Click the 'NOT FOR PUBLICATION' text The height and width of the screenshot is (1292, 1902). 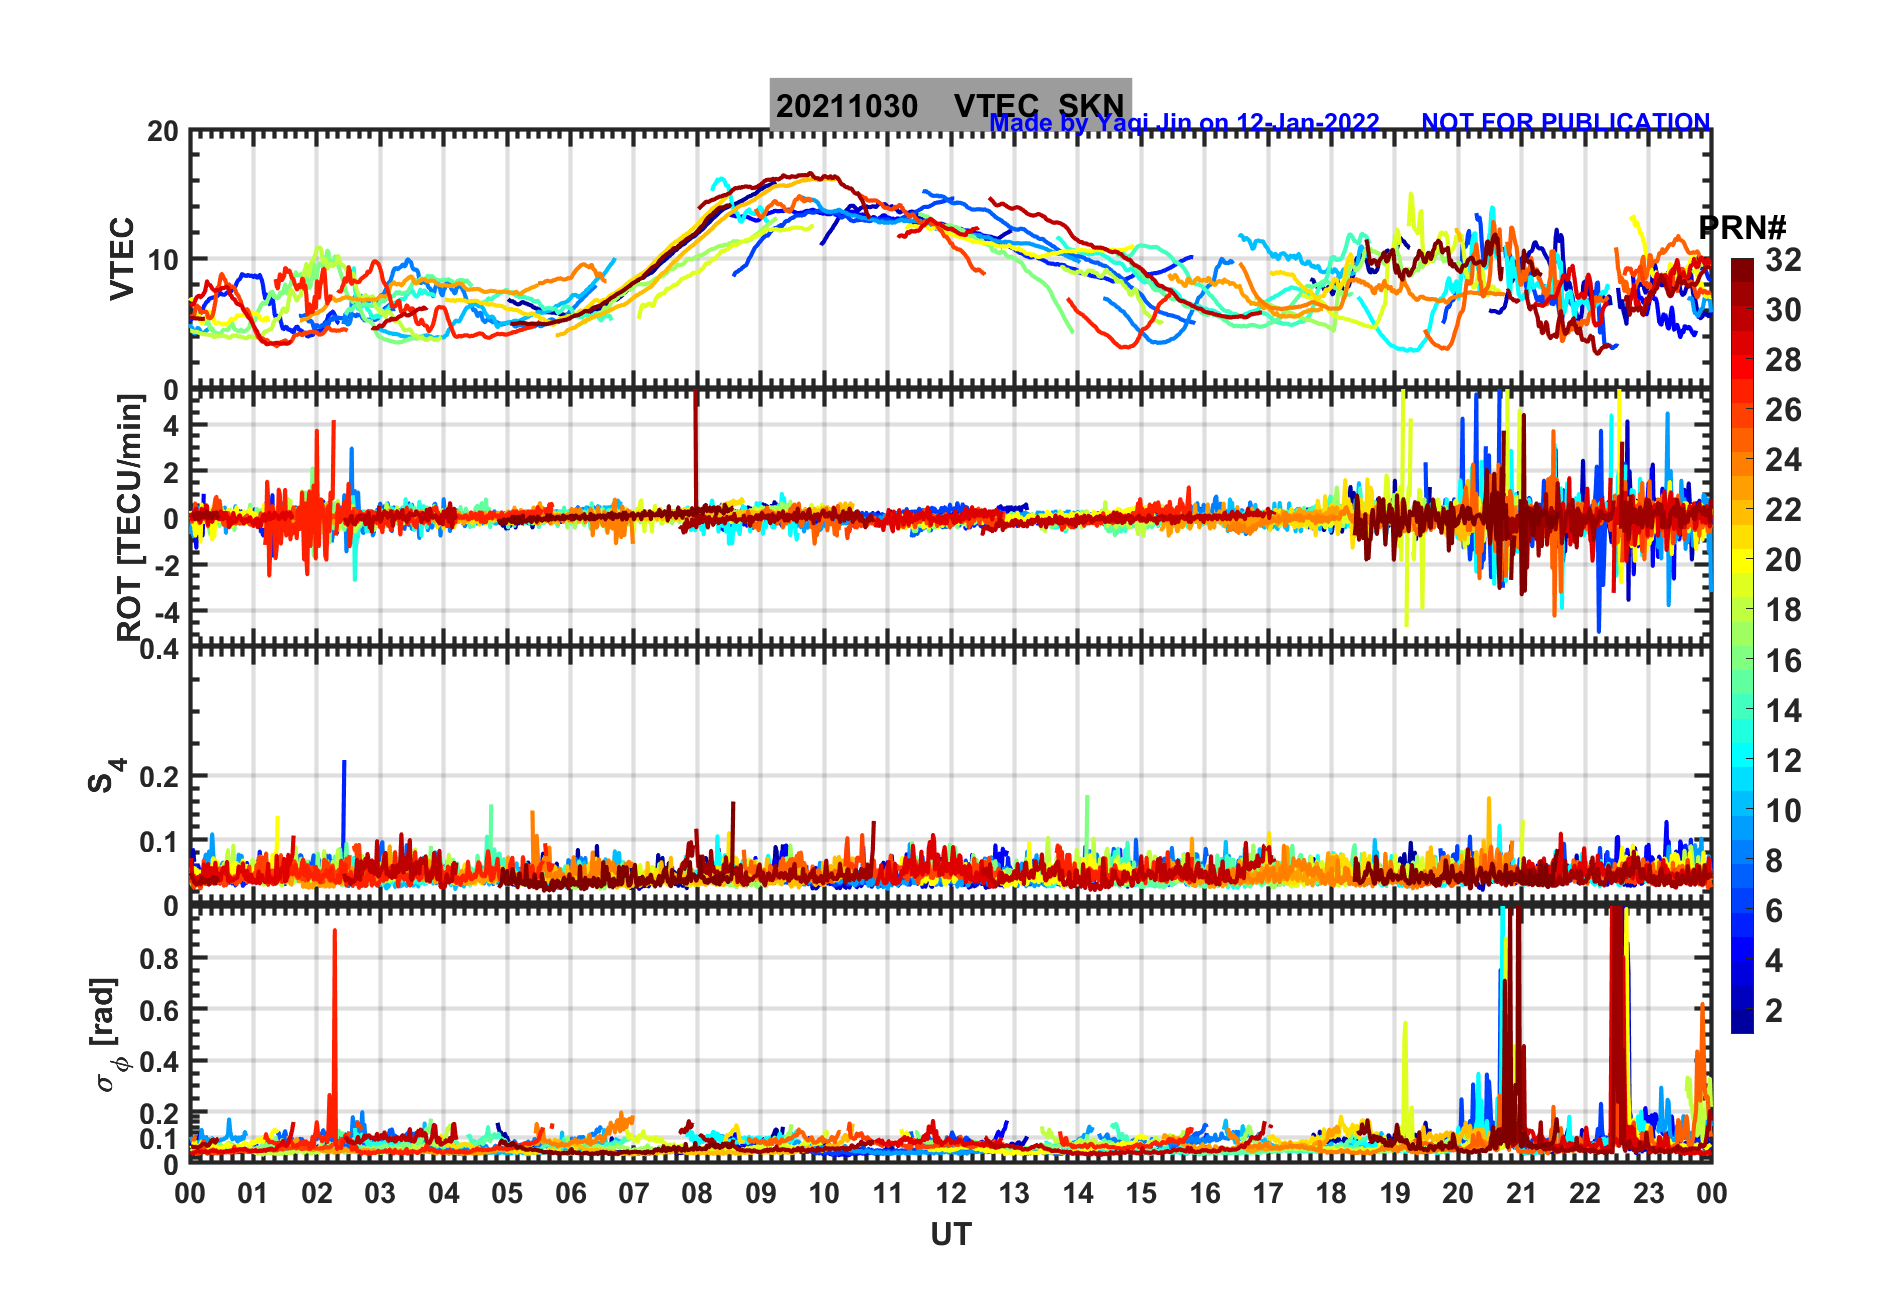click(x=1565, y=123)
